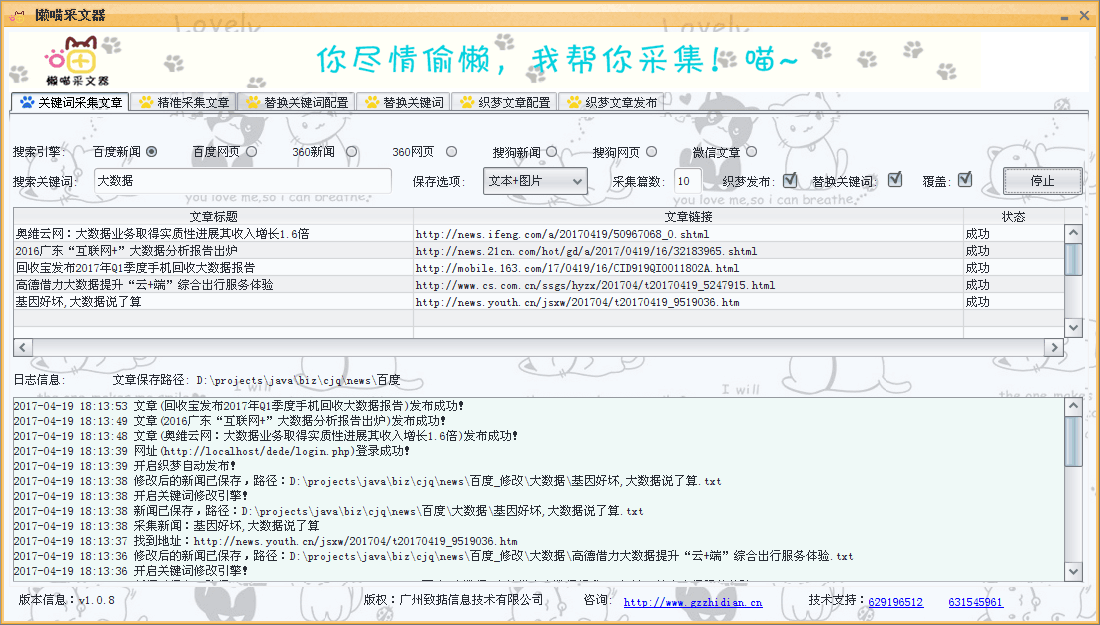Click the 文章链接 column header
This screenshot has width=1100, height=625.
click(688, 217)
